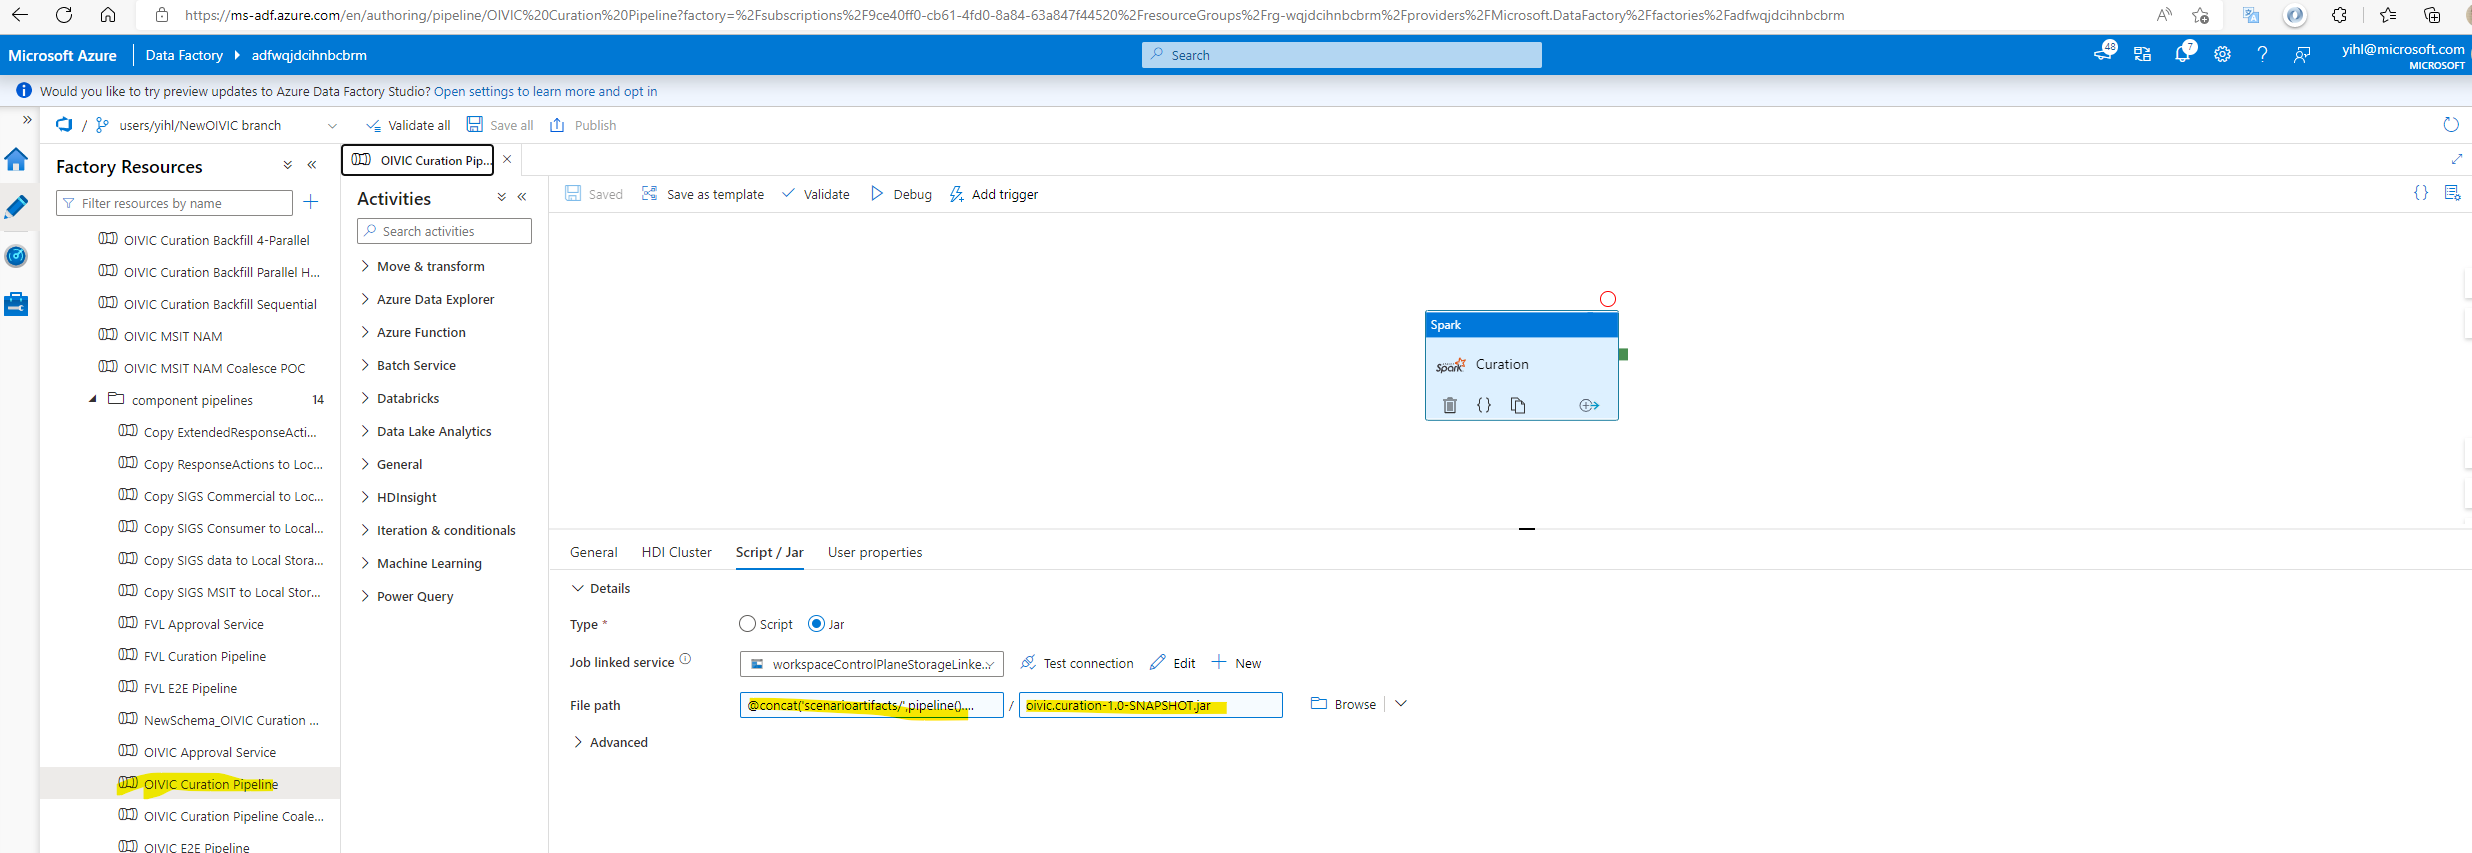Expand the canvas to full screen
The width and height of the screenshot is (2472, 853).
coord(2456,159)
